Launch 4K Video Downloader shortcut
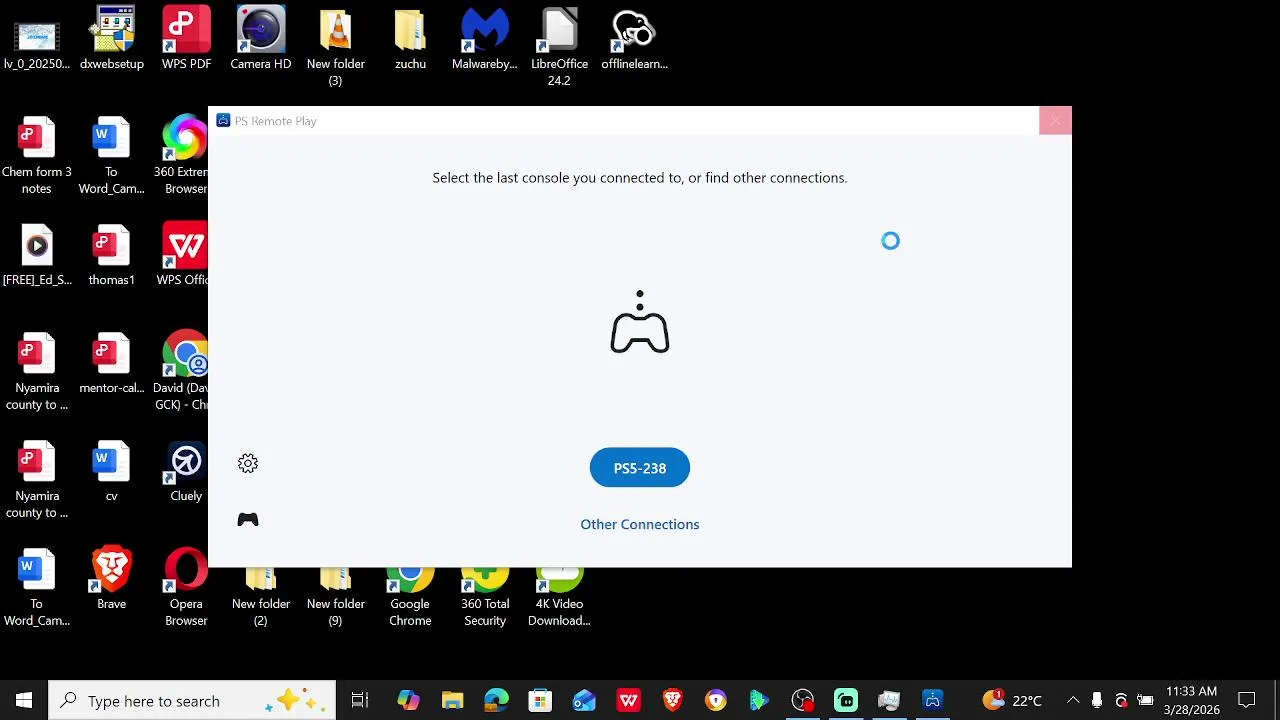 [x=559, y=597]
